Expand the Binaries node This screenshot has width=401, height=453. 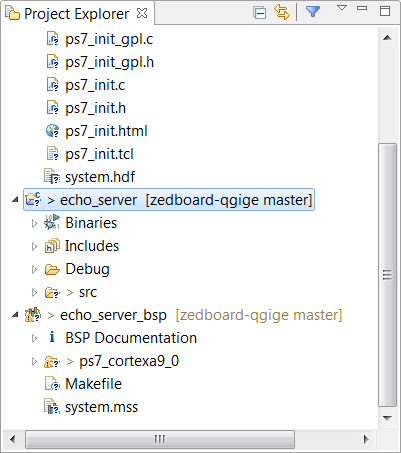click(x=34, y=223)
